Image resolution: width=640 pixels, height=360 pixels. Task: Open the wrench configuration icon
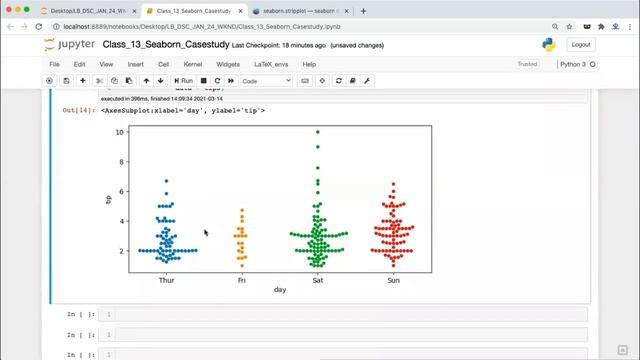point(367,81)
